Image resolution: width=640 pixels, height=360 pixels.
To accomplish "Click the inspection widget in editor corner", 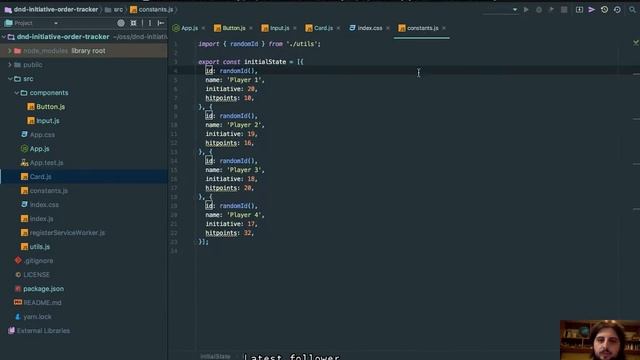I will pos(636,43).
